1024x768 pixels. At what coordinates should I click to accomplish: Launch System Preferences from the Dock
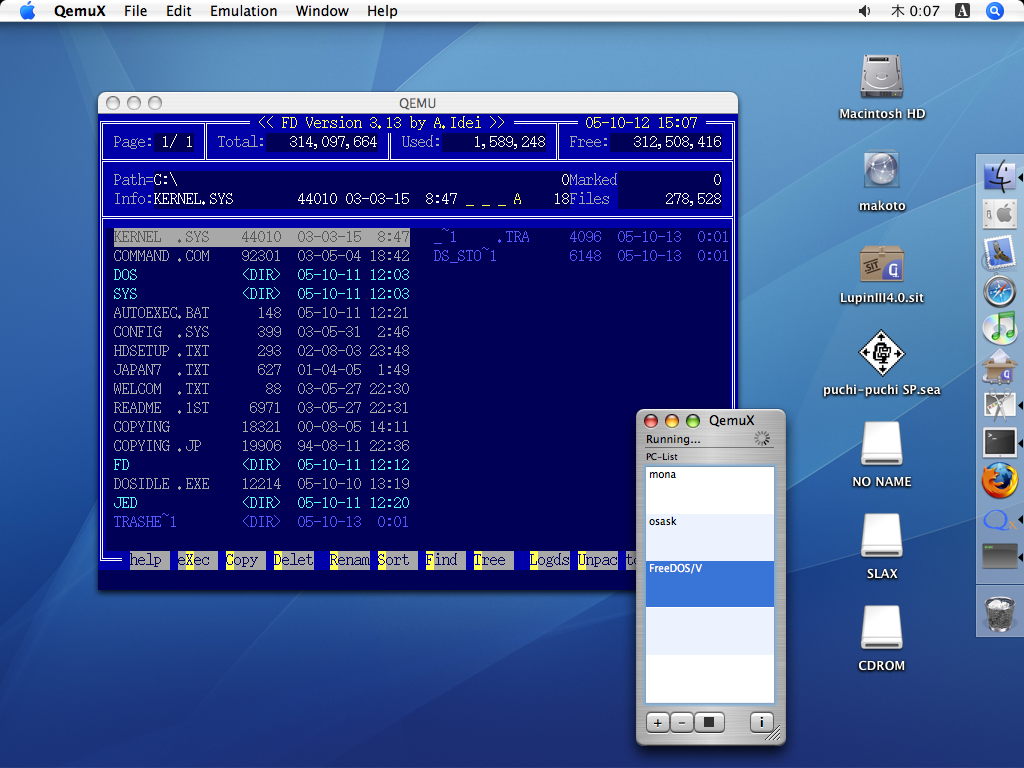[999, 214]
